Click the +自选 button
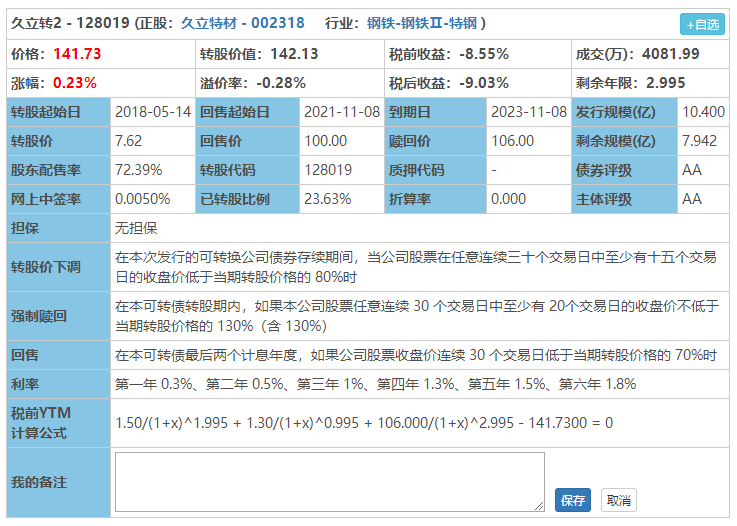The image size is (737, 526). pos(702,24)
